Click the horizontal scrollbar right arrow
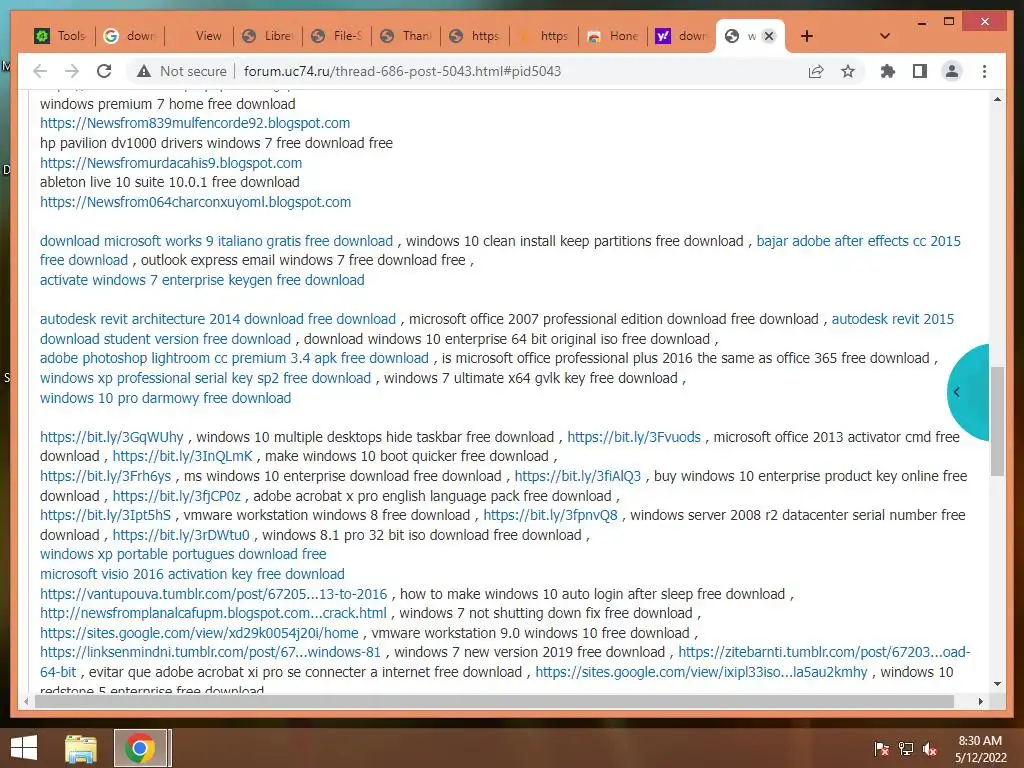The width and height of the screenshot is (1024, 768). [x=980, y=701]
